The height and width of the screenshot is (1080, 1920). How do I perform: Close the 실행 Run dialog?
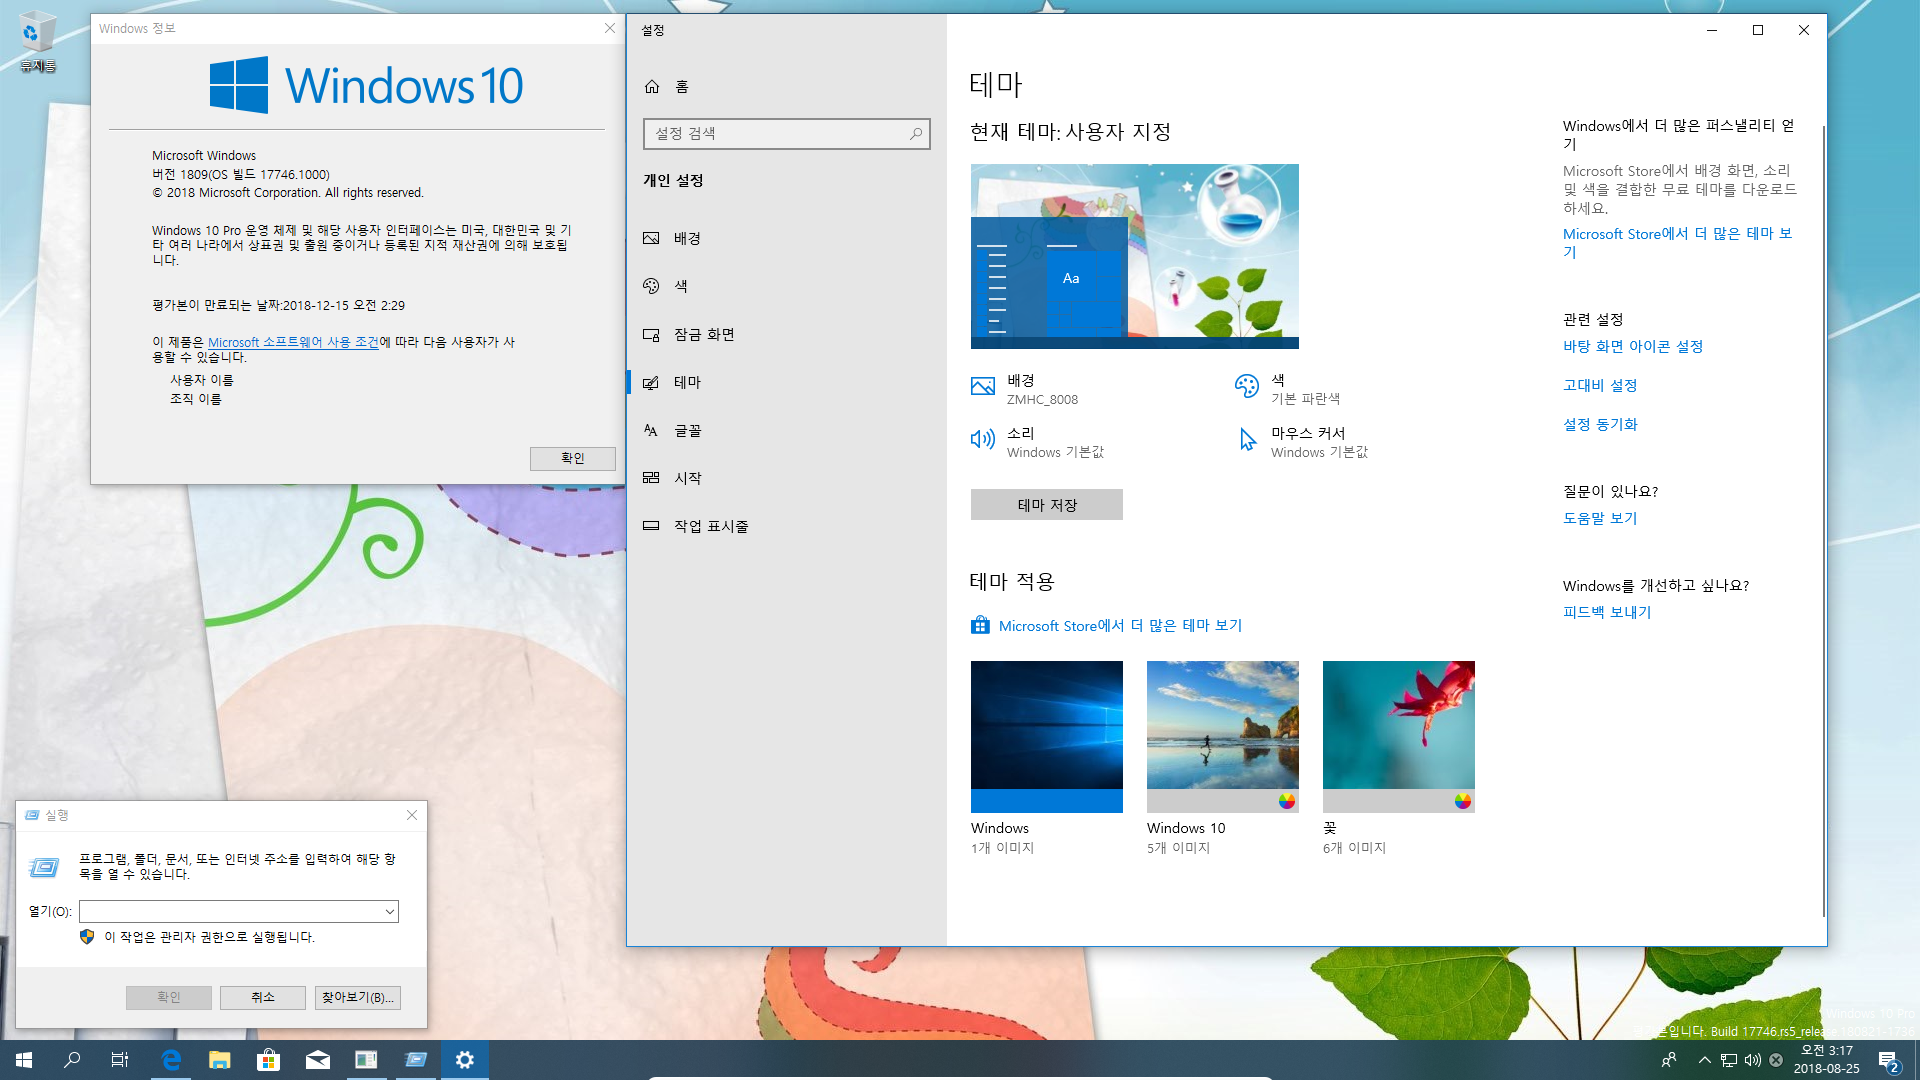[x=412, y=815]
